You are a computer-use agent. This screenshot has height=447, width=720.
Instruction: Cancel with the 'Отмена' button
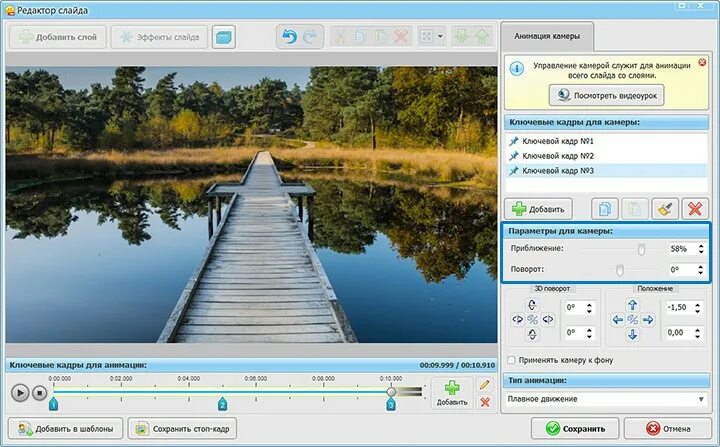tap(668, 429)
